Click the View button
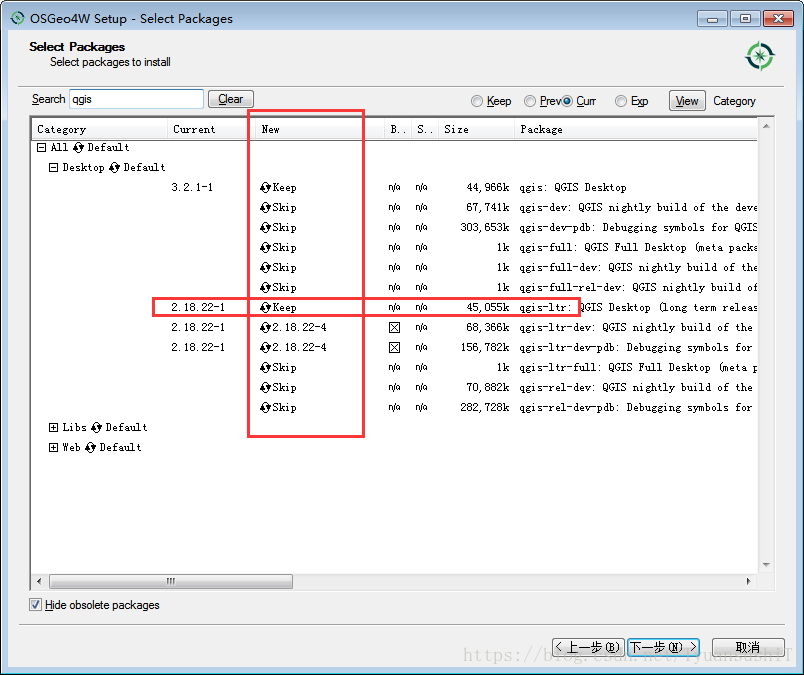This screenshot has height=675, width=804. point(687,101)
